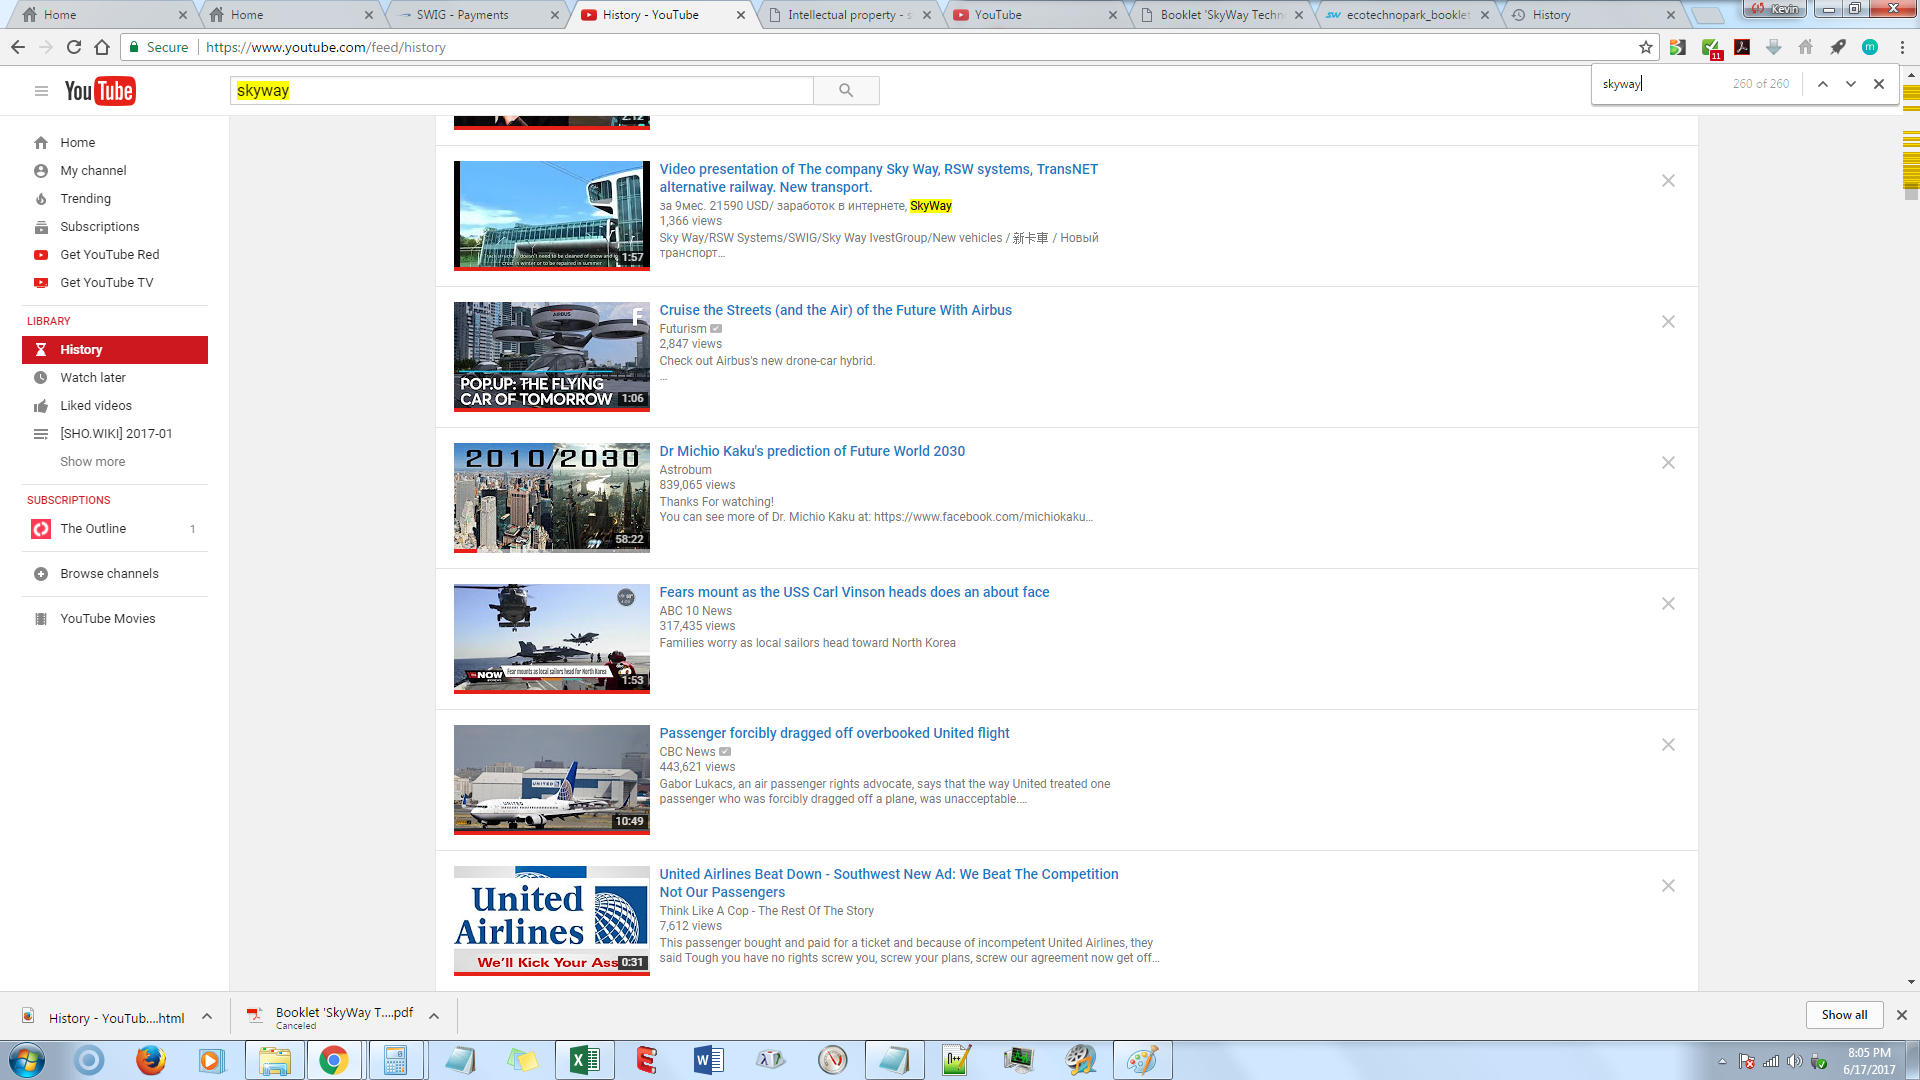Open CBC News channel link
The image size is (1920, 1080).
tap(687, 752)
